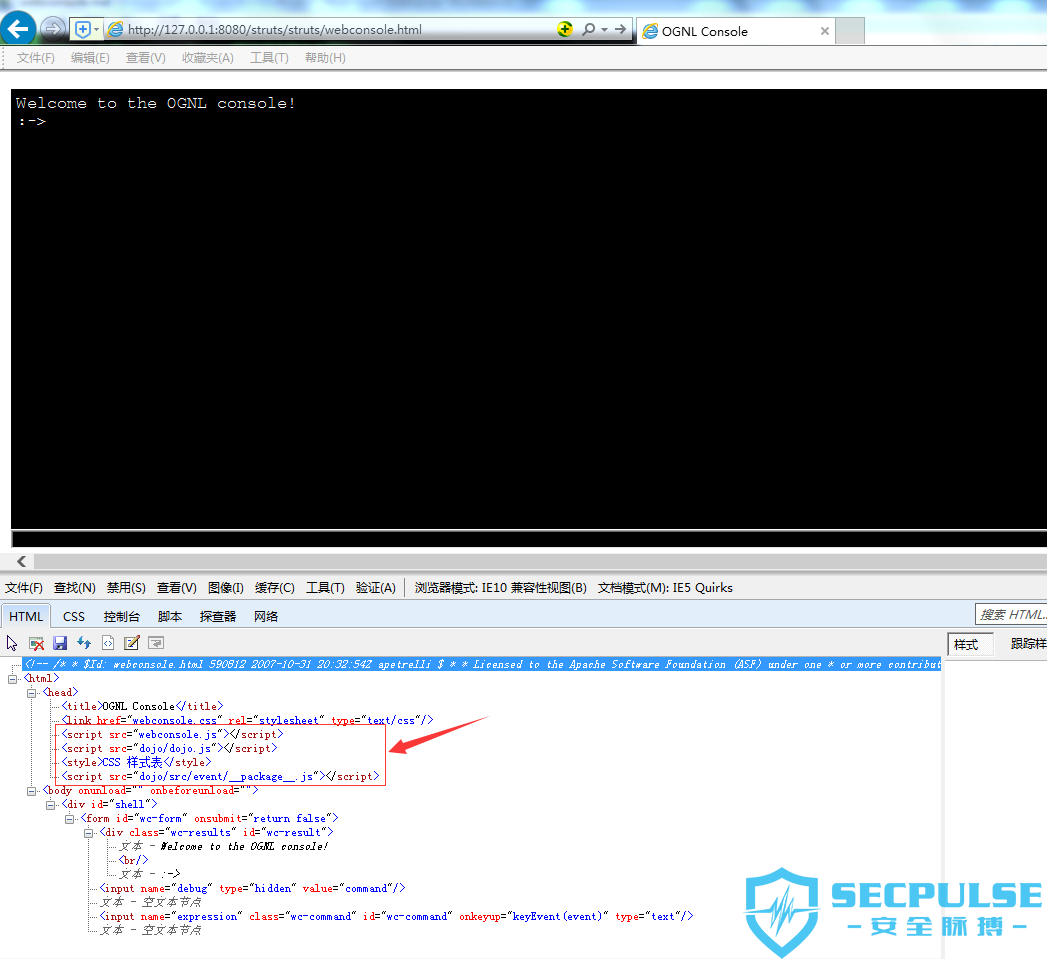1047x959 pixels.
Task: Activate select element by click arrow tool
Action: (12, 643)
